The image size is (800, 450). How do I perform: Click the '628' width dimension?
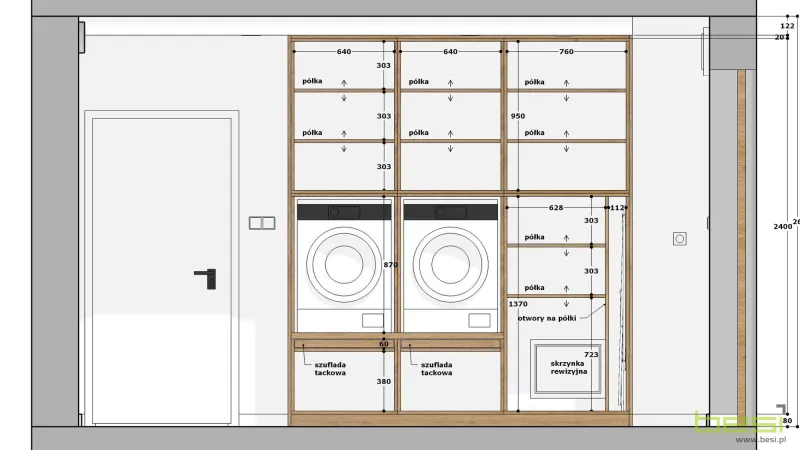(556, 208)
